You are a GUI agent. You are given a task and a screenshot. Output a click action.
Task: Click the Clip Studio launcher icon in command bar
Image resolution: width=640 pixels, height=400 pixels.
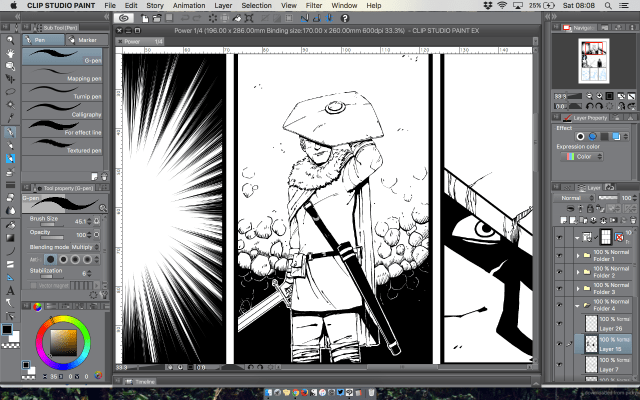click(125, 18)
